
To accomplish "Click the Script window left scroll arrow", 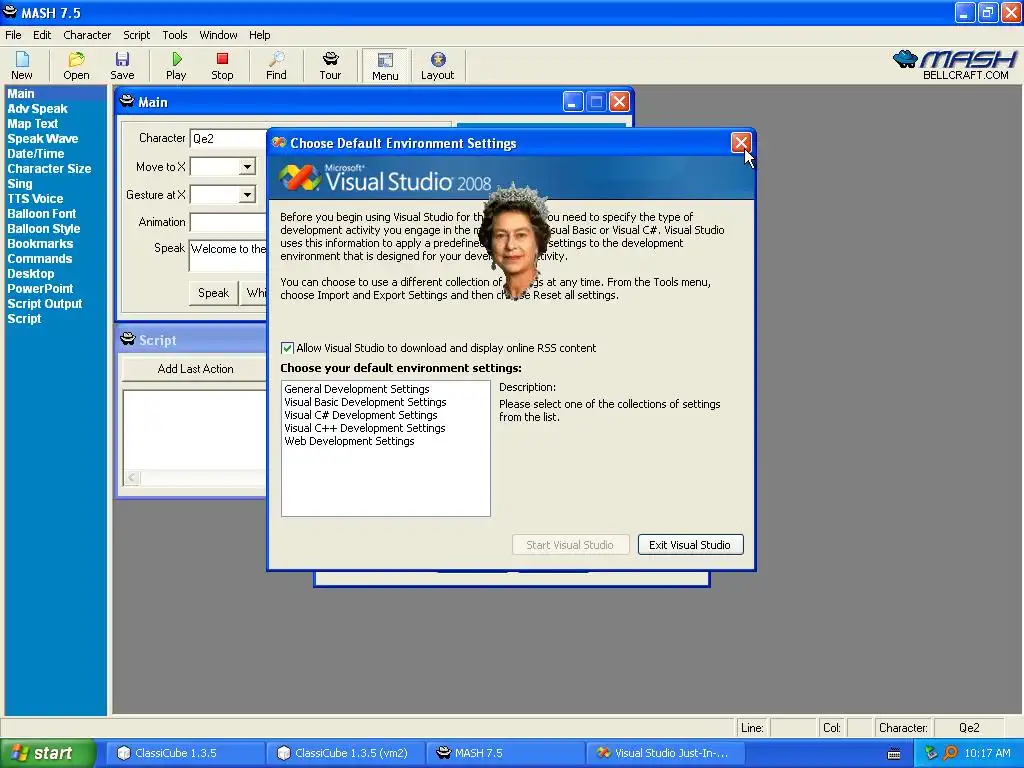I will pos(132,478).
